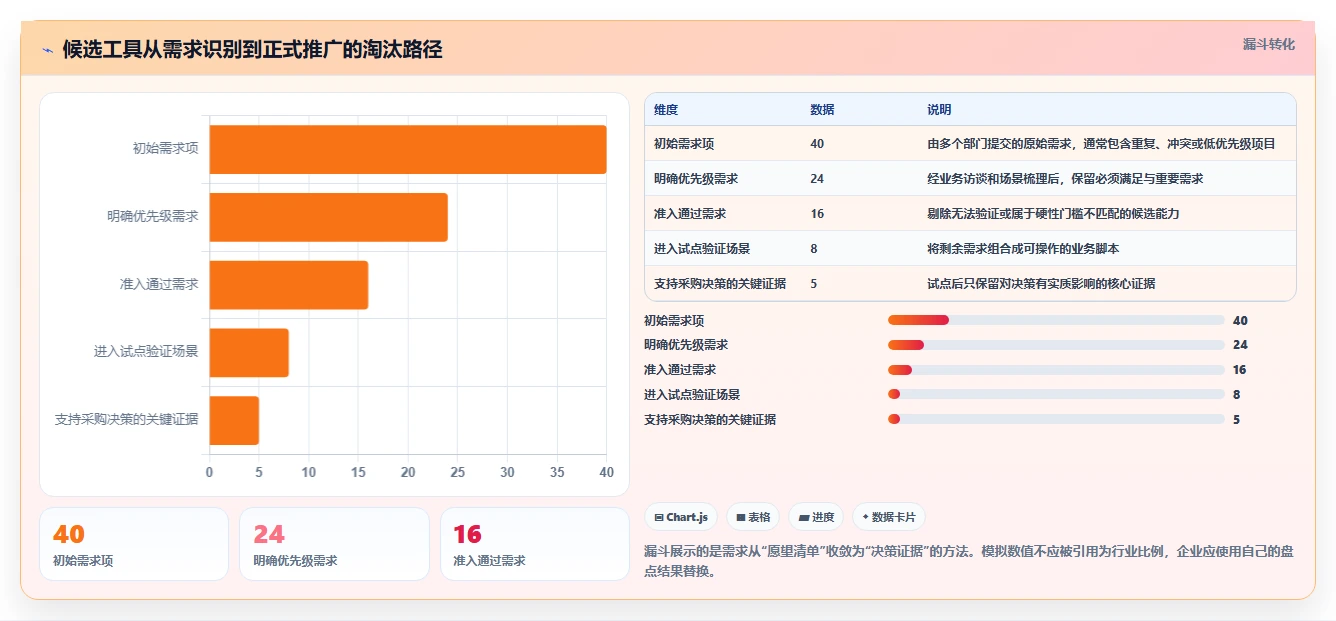Click the progress value 5 beside 支持采购决策的关键证据
Screen dimensions: 1336x621
(1237, 420)
